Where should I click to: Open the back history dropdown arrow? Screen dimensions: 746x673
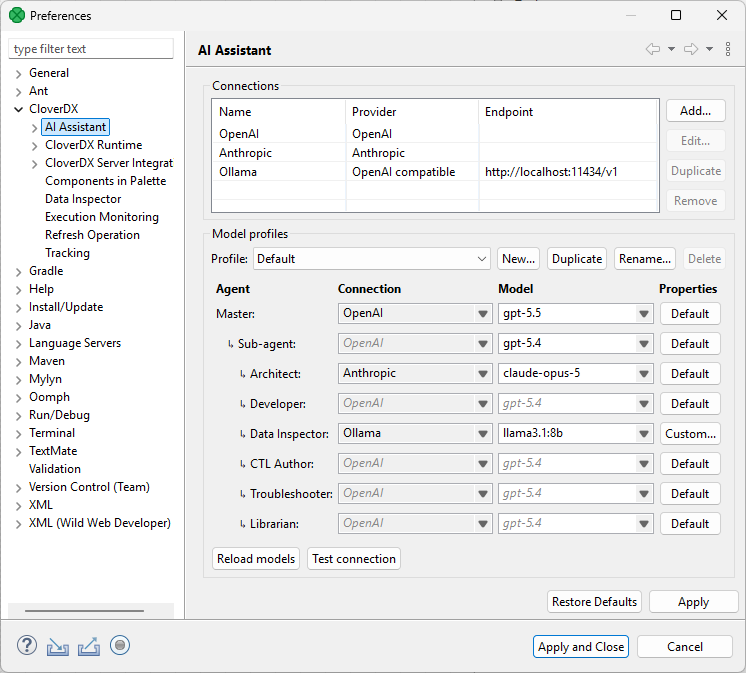pos(671,49)
